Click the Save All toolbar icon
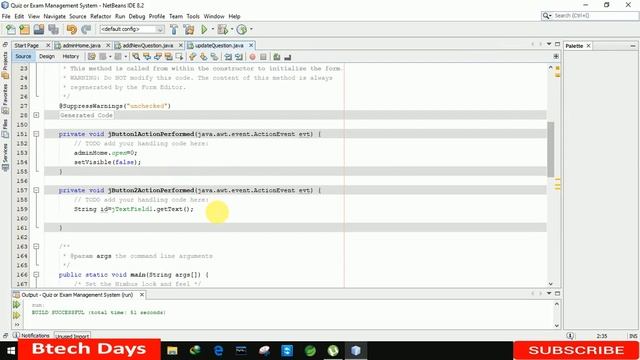The image size is (640, 360). pos(53,29)
